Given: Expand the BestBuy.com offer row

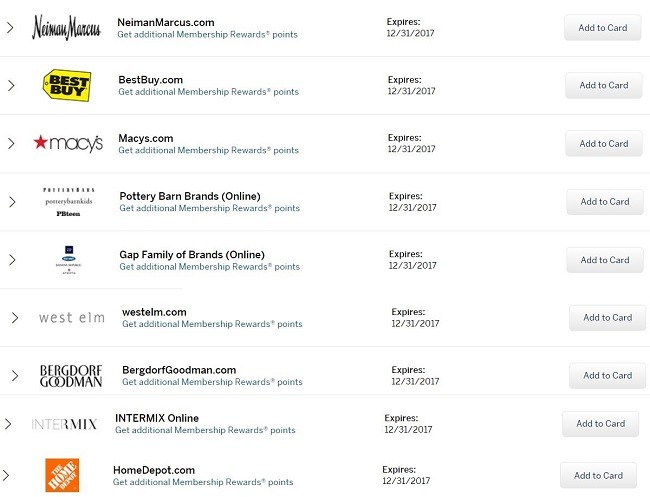Looking at the screenshot, I should pyautogui.click(x=11, y=85).
